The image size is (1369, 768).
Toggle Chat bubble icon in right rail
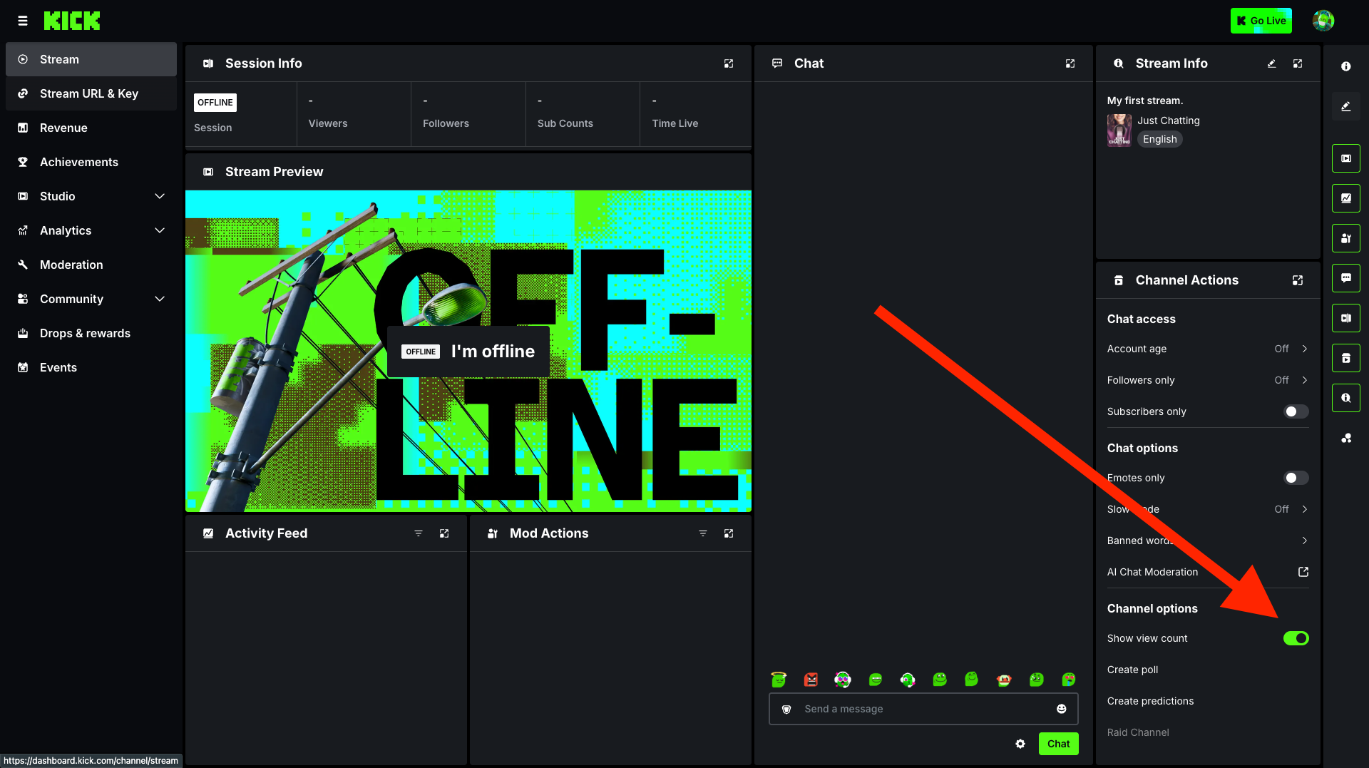[x=1346, y=278]
